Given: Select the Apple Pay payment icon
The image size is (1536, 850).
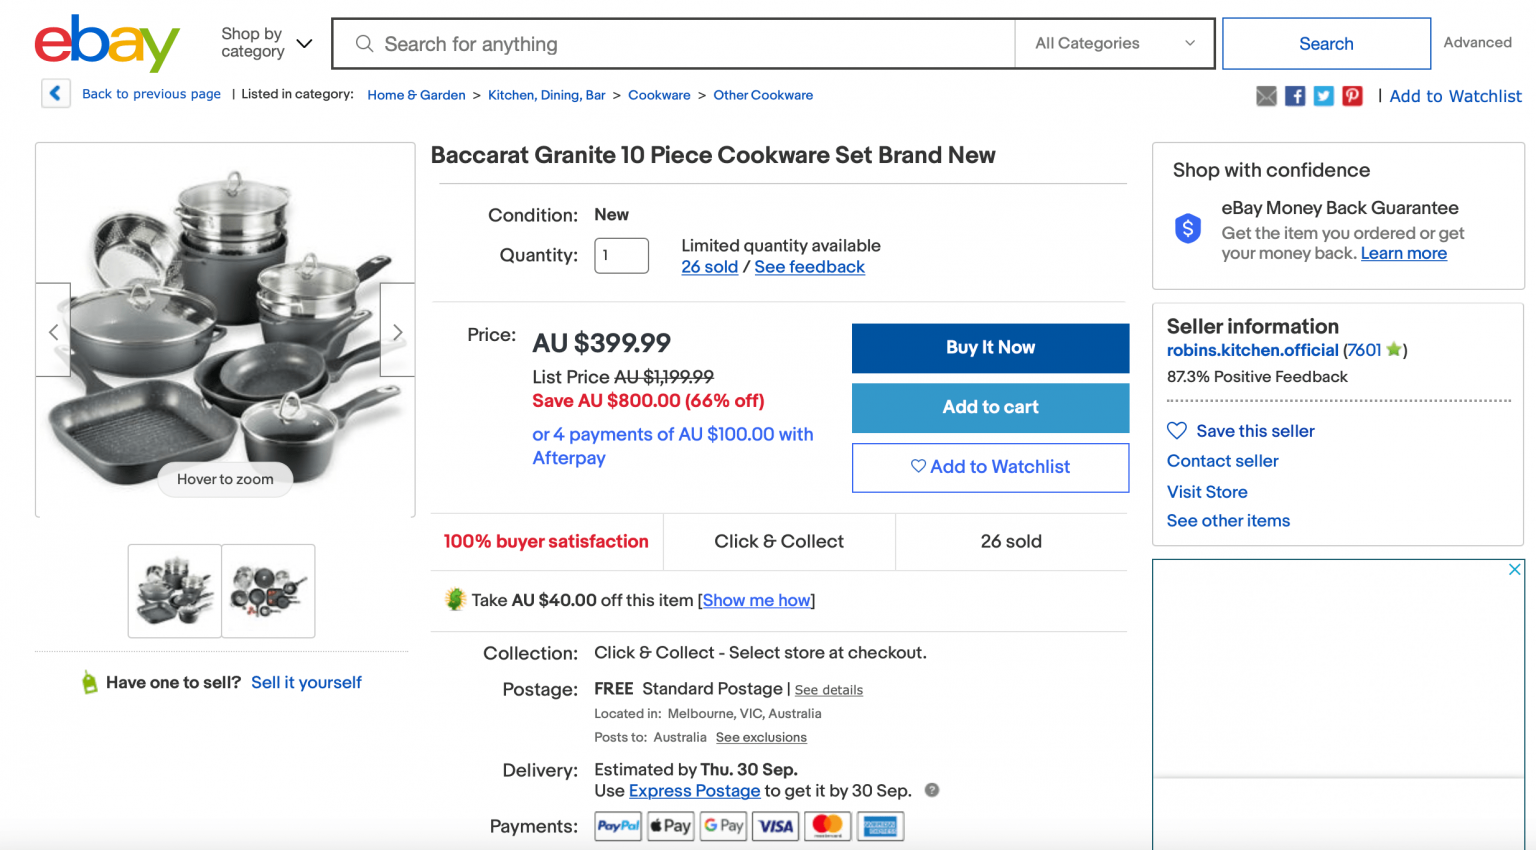Looking at the screenshot, I should pyautogui.click(x=670, y=826).
